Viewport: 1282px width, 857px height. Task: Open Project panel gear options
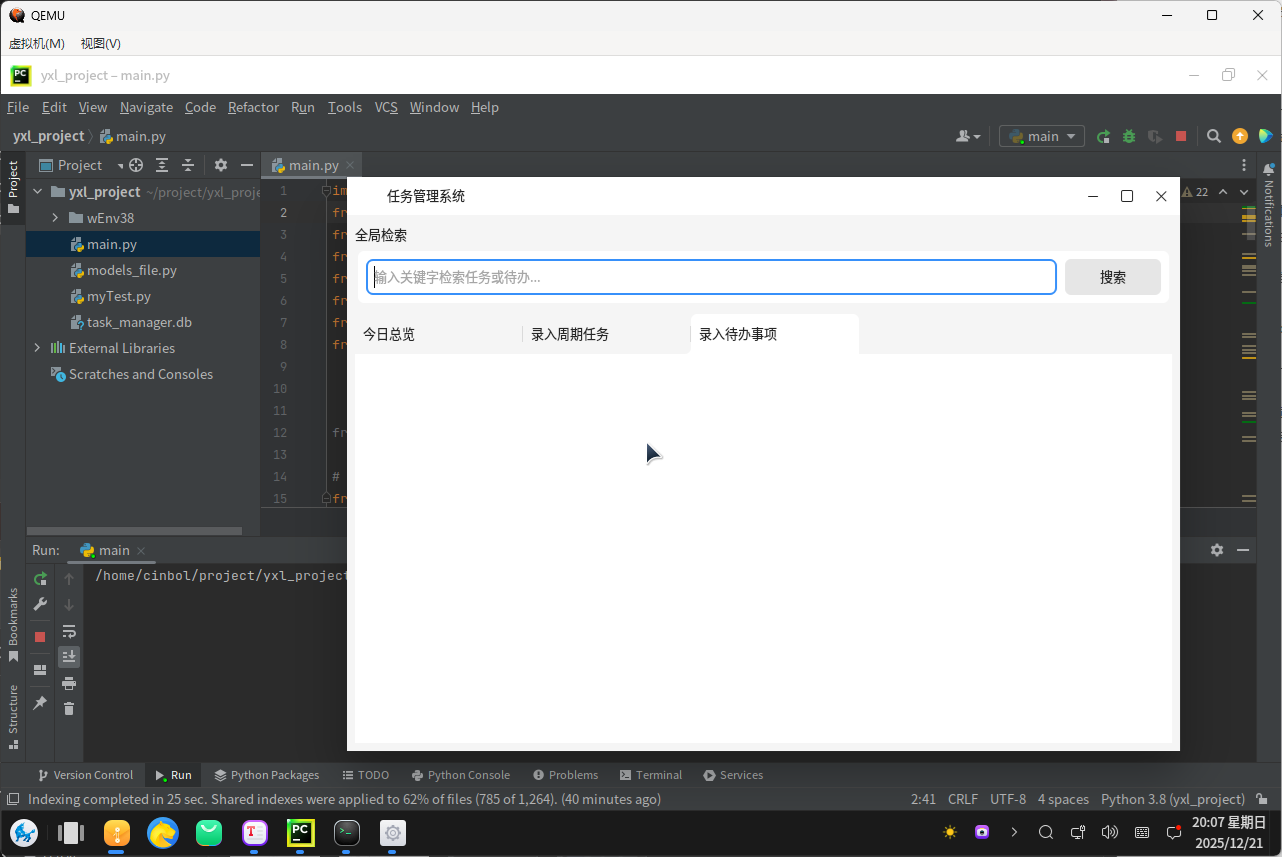click(x=221, y=165)
